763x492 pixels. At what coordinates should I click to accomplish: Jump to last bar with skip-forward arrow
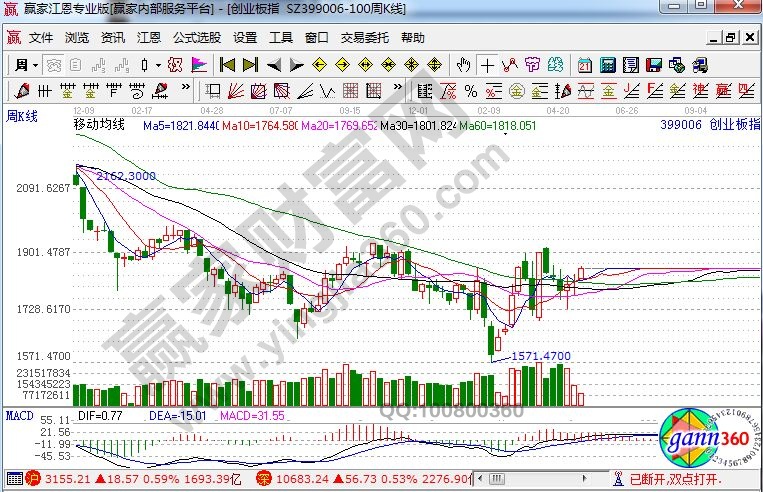click(x=251, y=65)
